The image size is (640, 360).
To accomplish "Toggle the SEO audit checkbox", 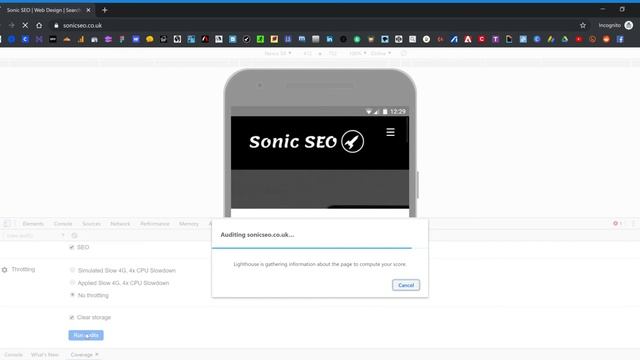I will pyautogui.click(x=72, y=247).
